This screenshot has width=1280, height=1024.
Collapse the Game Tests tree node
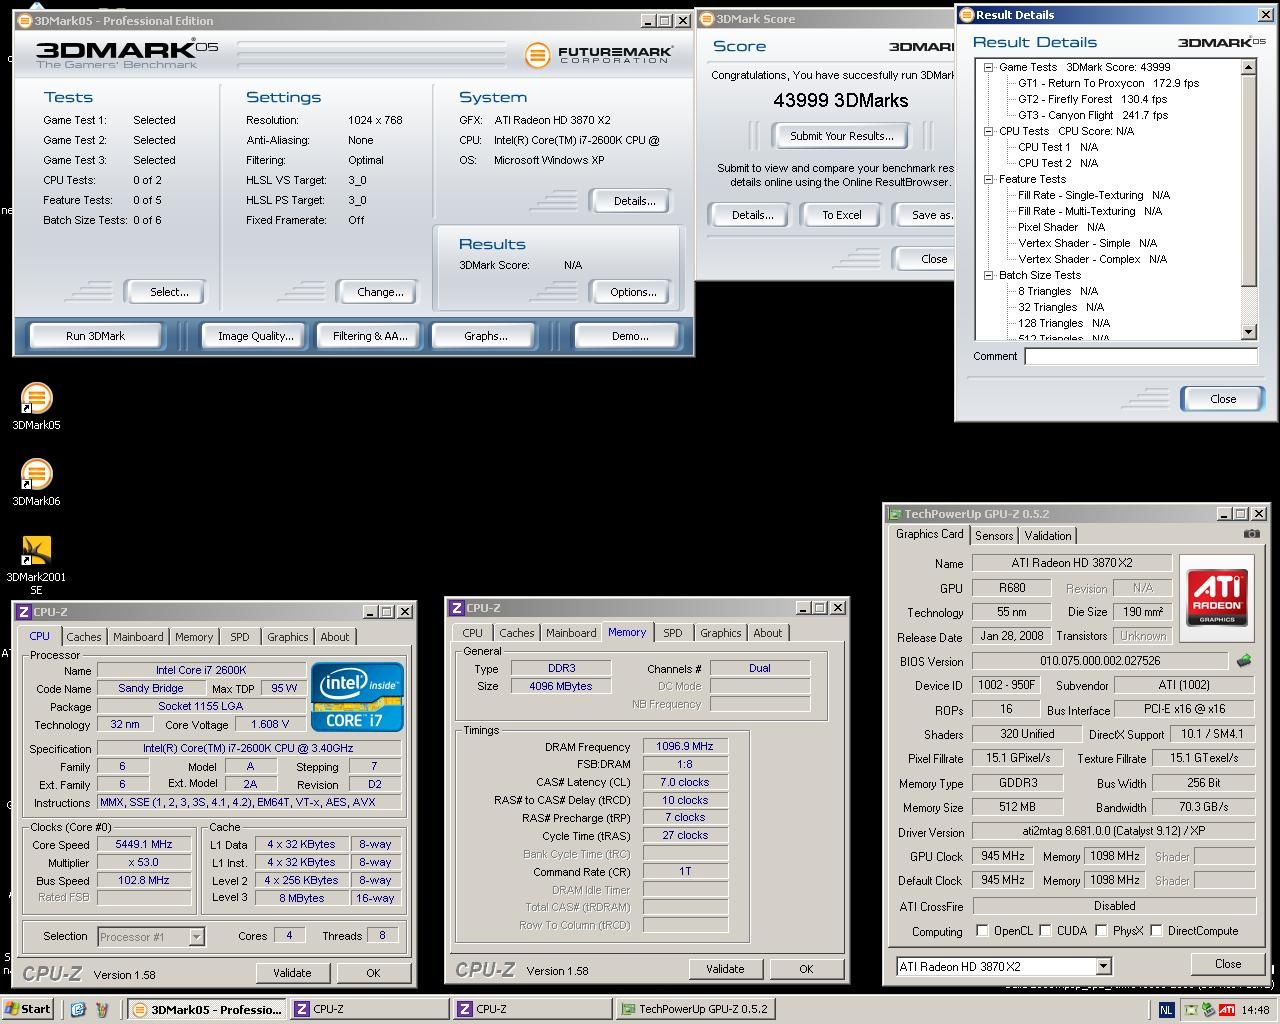[x=987, y=67]
